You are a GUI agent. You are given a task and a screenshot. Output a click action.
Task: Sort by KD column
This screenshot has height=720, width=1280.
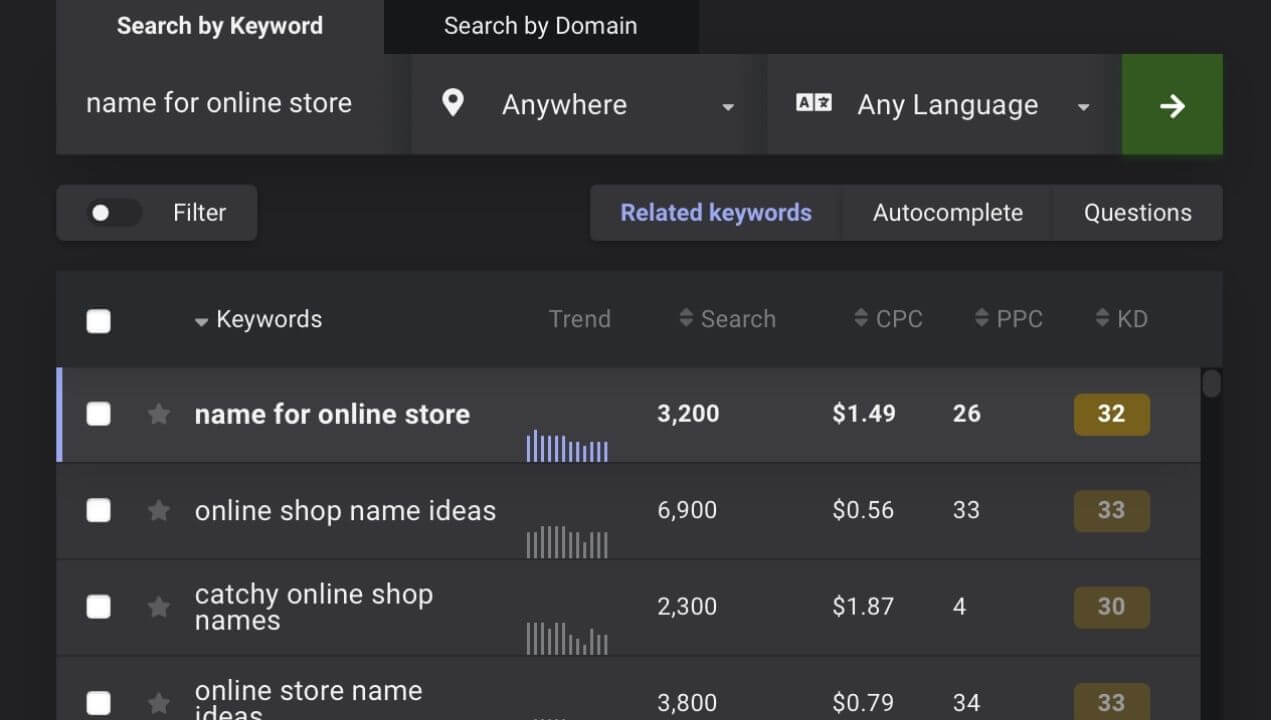pyautogui.click(x=1121, y=319)
